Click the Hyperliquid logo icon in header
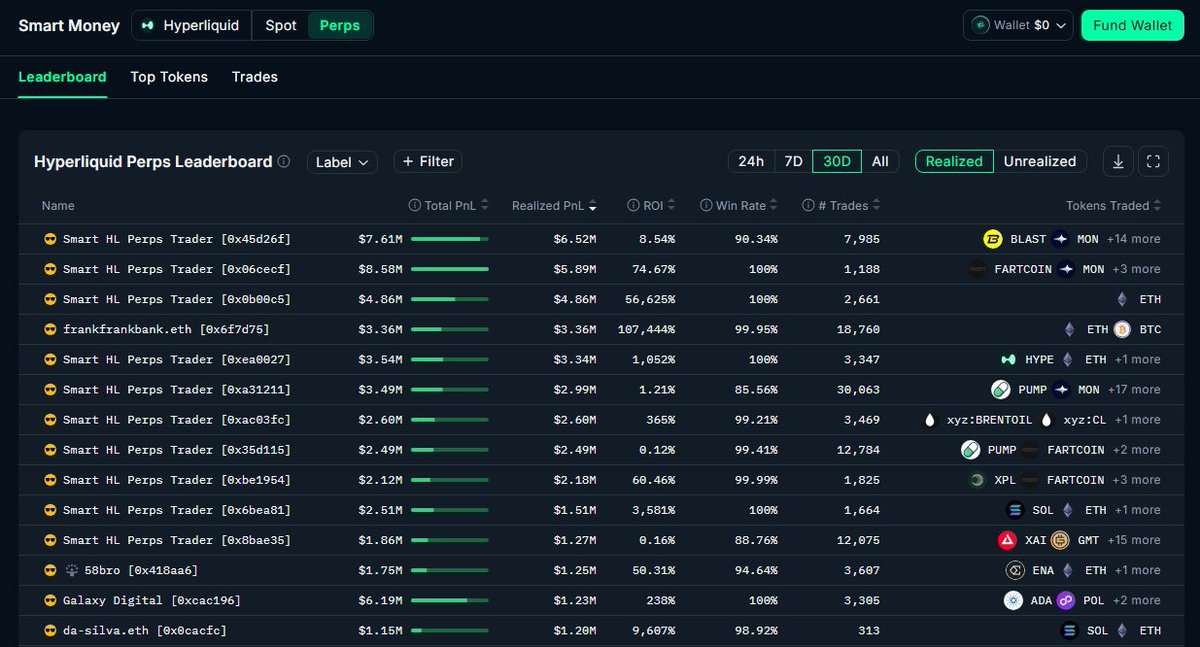 (x=148, y=25)
